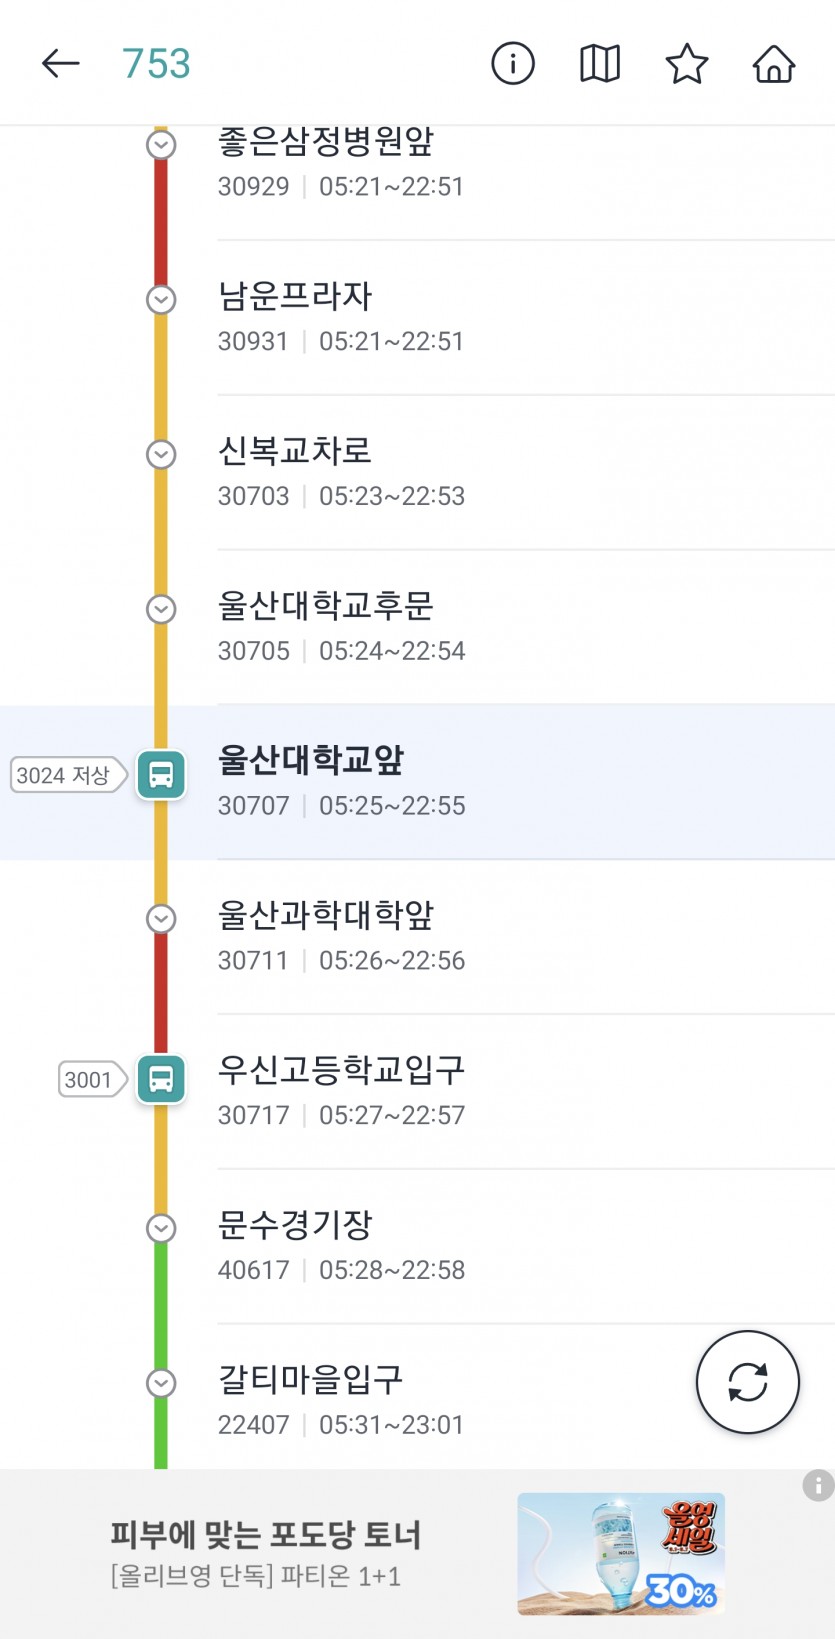This screenshot has height=1639, width=835.
Task: Refresh bus arrival information
Action: click(747, 1382)
